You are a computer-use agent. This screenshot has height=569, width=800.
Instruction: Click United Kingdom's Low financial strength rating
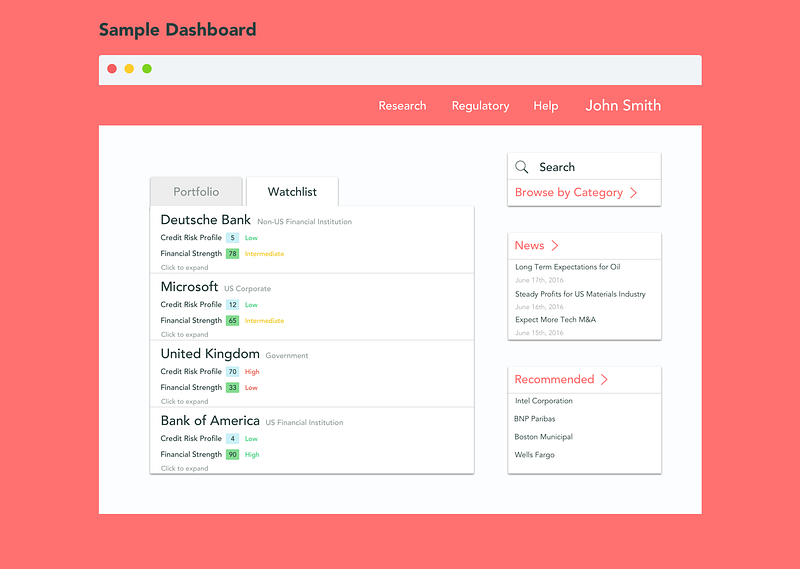251,387
